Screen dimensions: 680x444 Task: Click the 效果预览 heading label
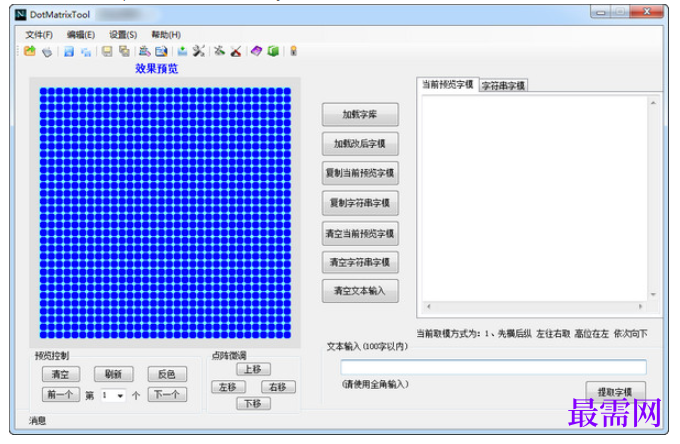(x=157, y=69)
